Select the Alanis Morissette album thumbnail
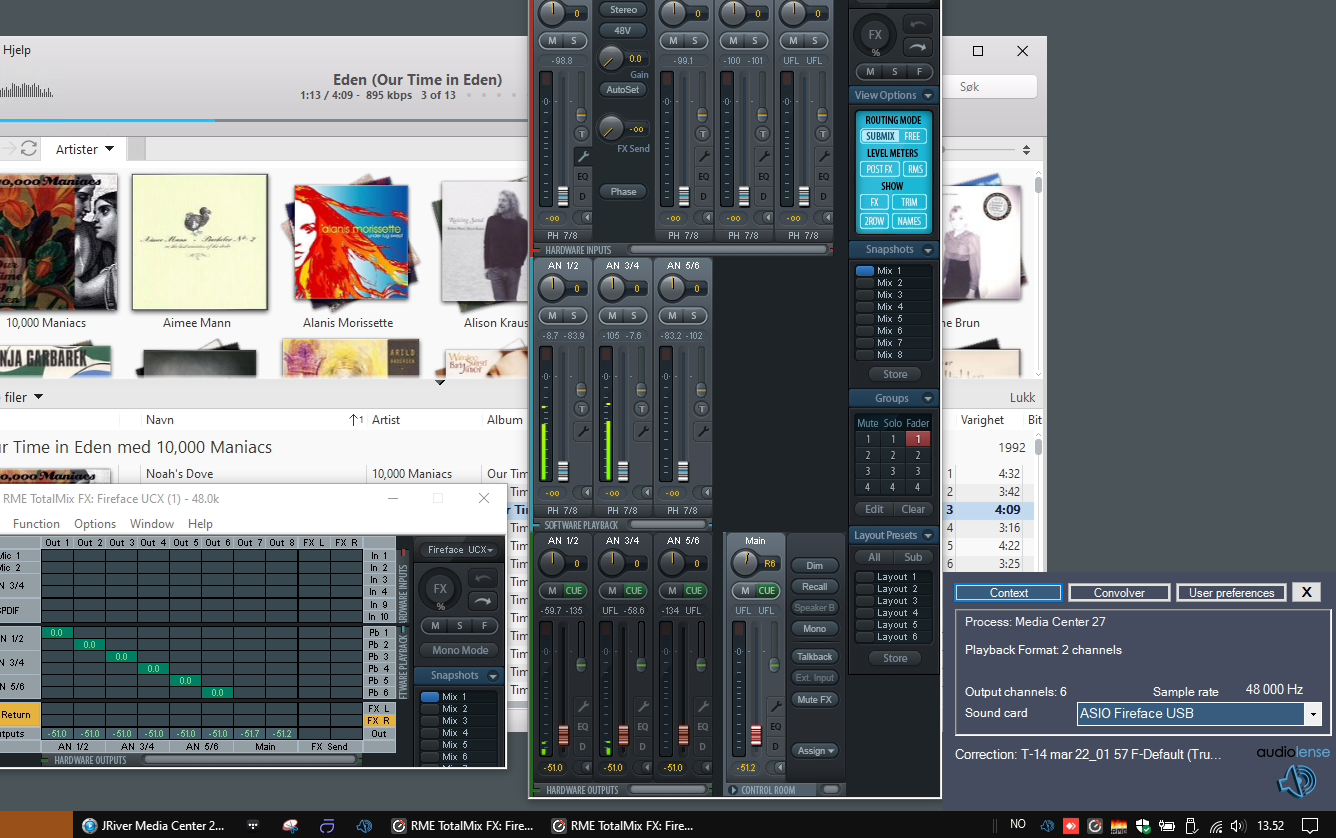 click(351, 243)
